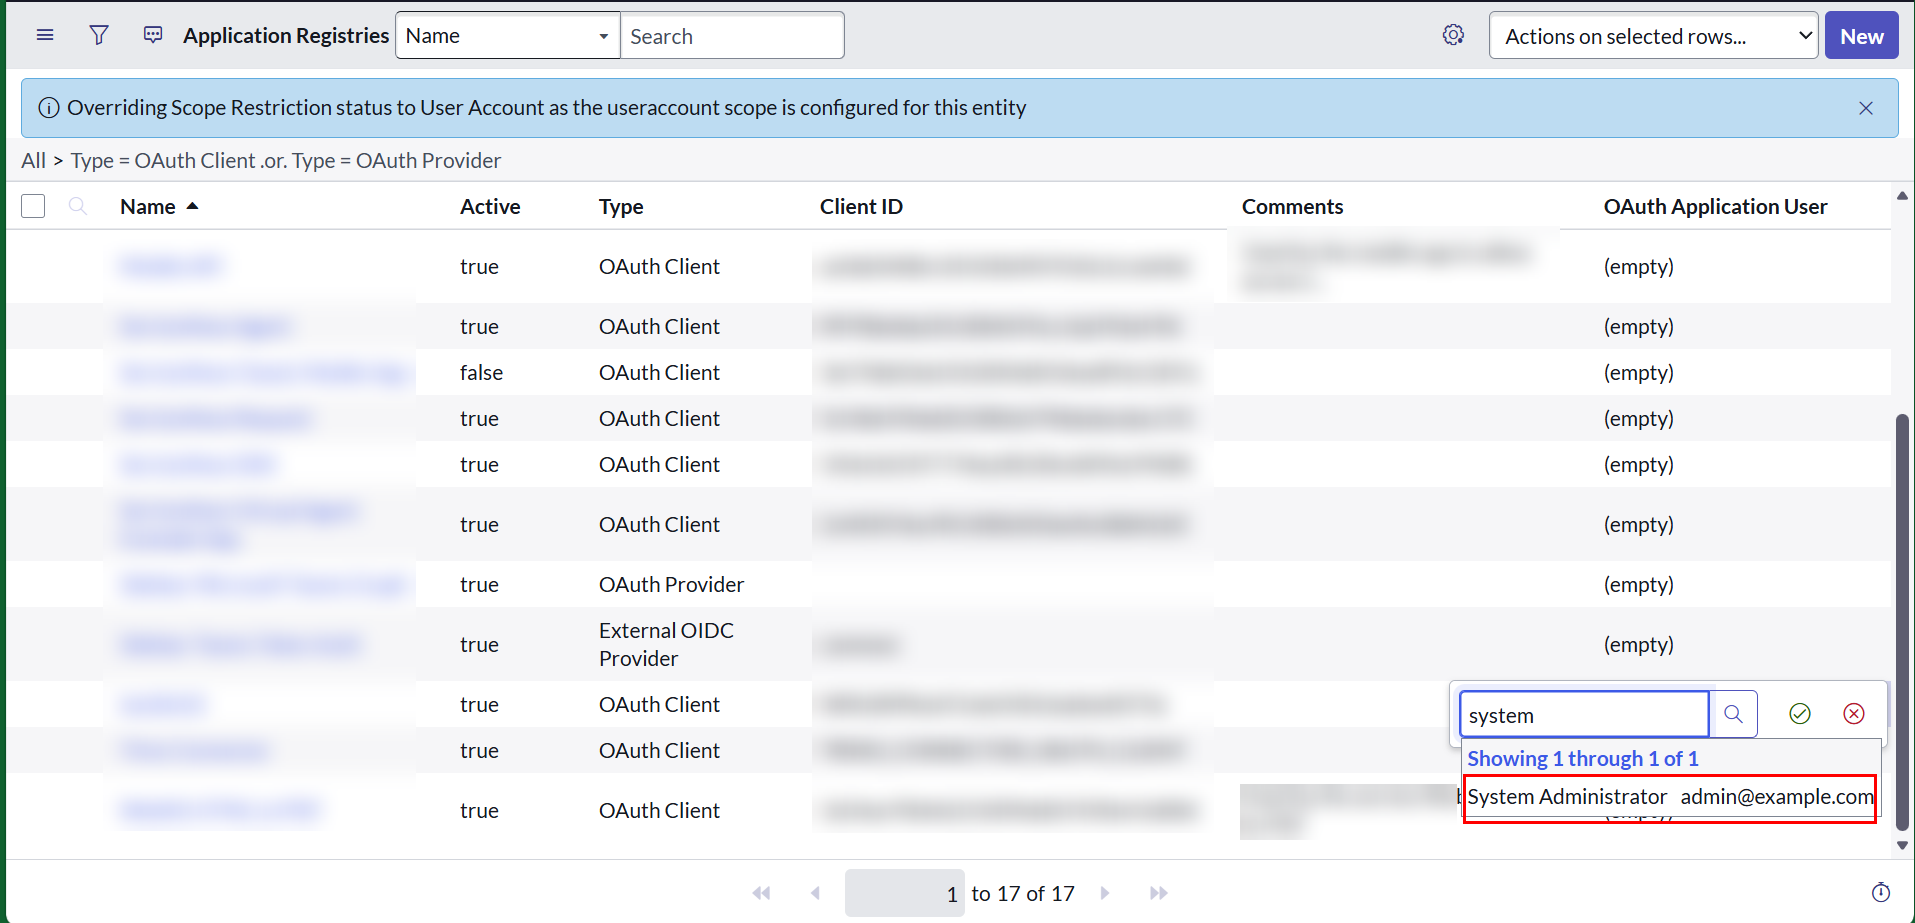Viewport: 1915px width, 923px height.
Task: Click the New button
Action: point(1861,35)
